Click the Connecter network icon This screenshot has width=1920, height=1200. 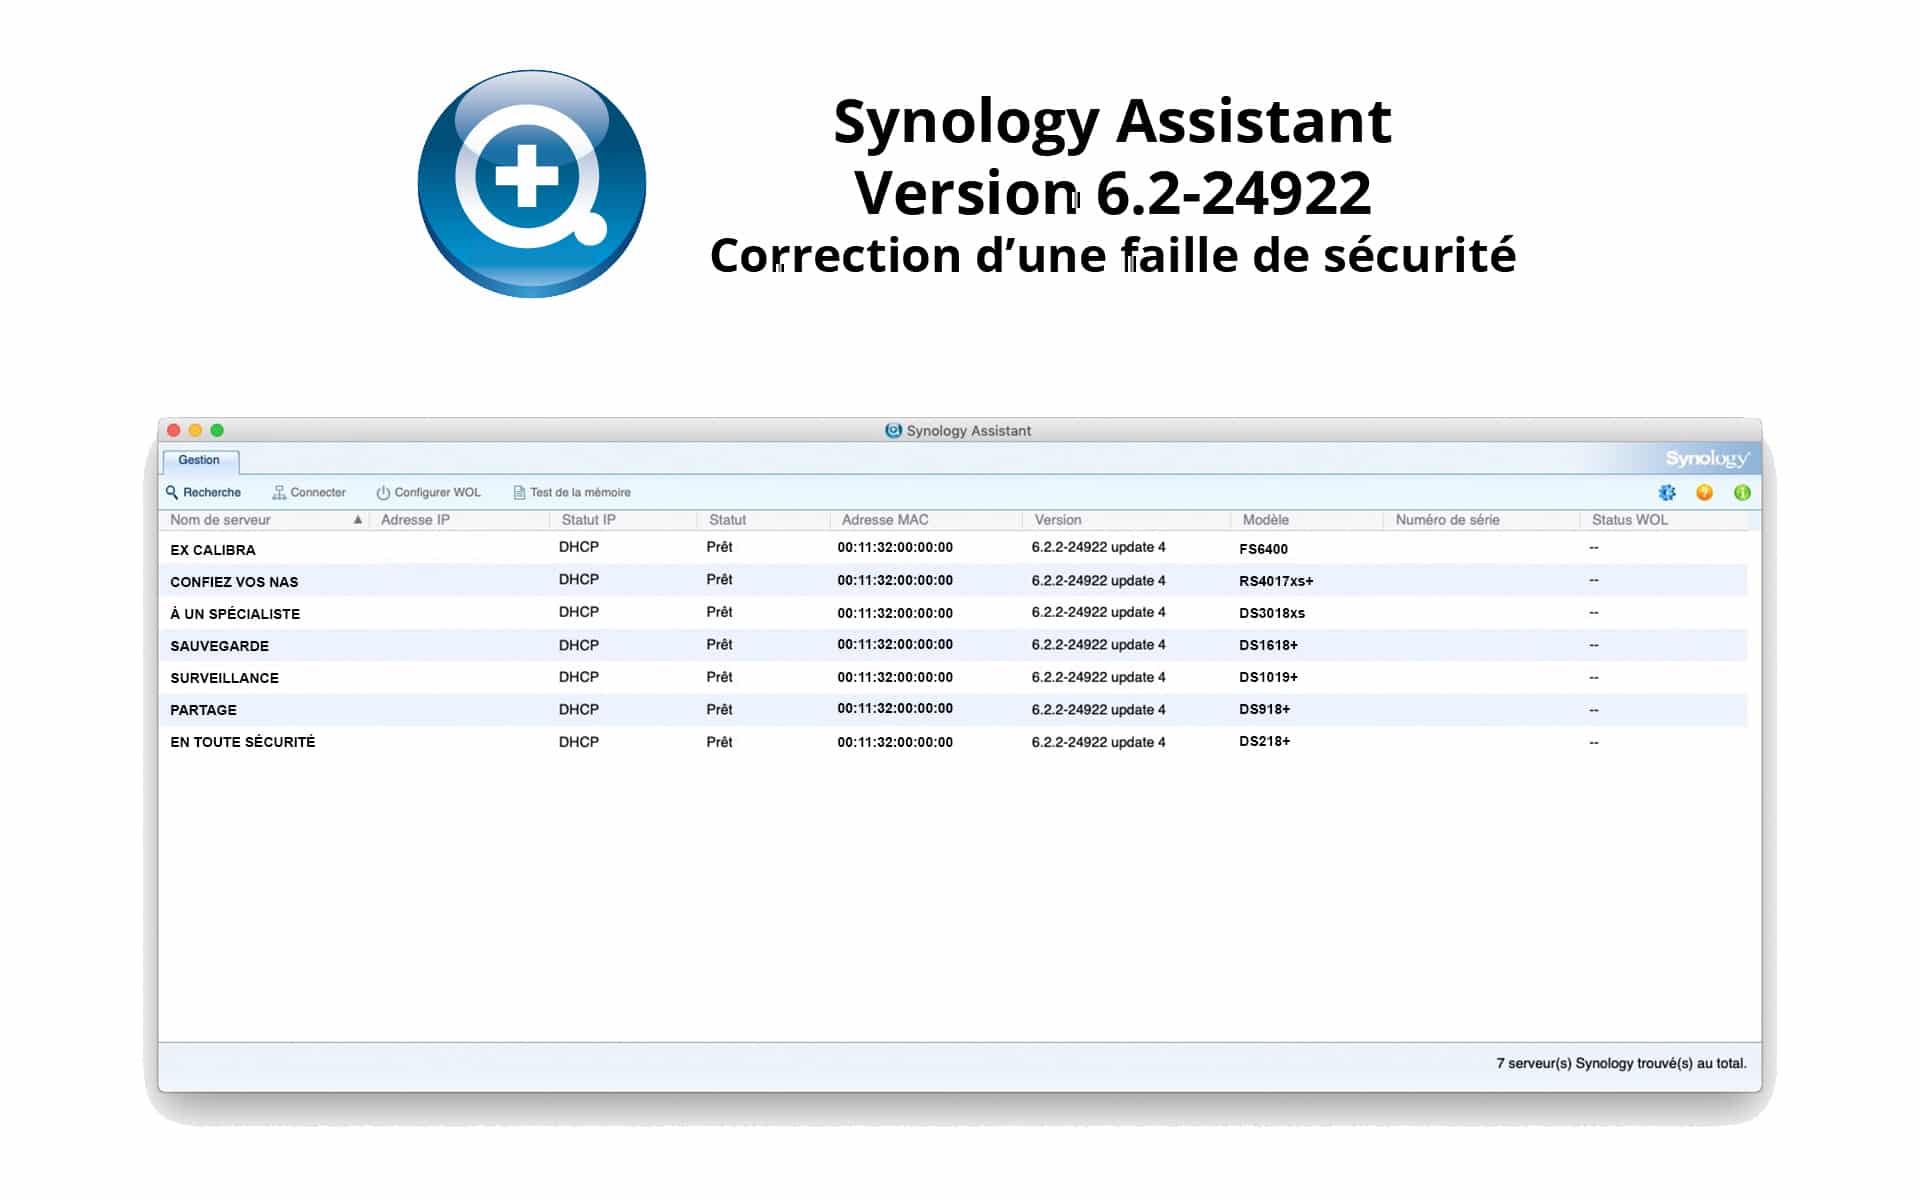[x=279, y=492]
